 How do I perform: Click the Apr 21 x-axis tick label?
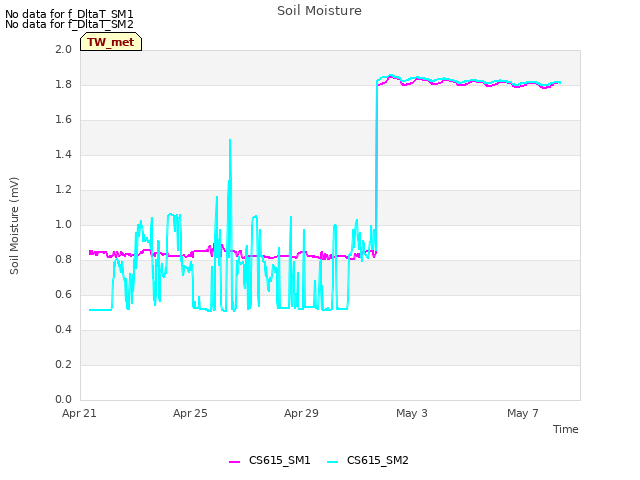coord(79,413)
